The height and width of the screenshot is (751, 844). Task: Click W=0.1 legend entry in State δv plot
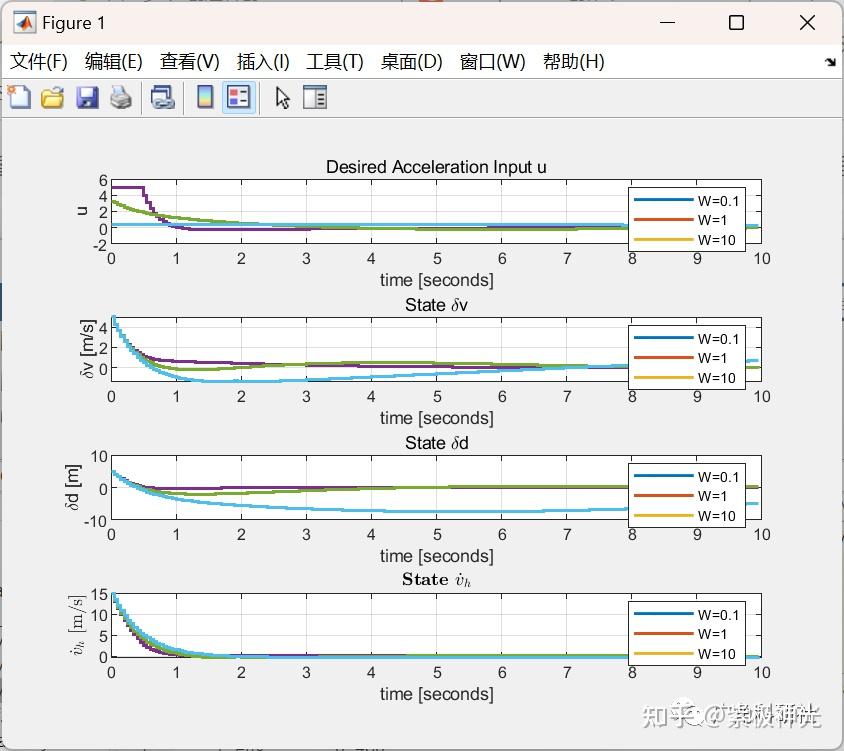click(687, 338)
